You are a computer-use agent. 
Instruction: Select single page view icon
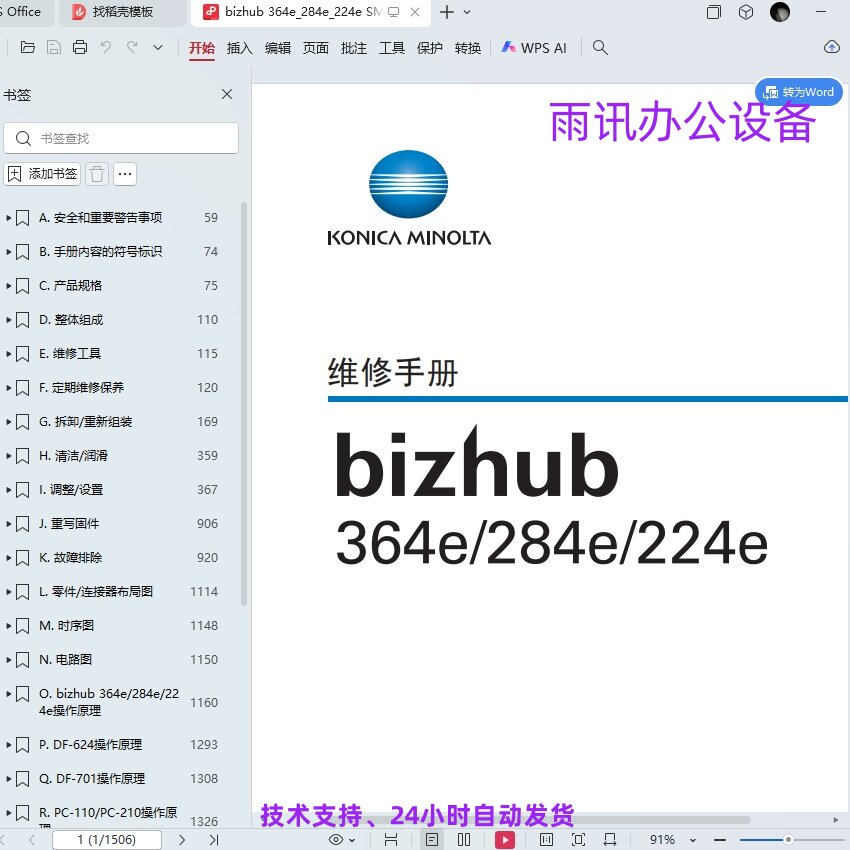coord(432,840)
